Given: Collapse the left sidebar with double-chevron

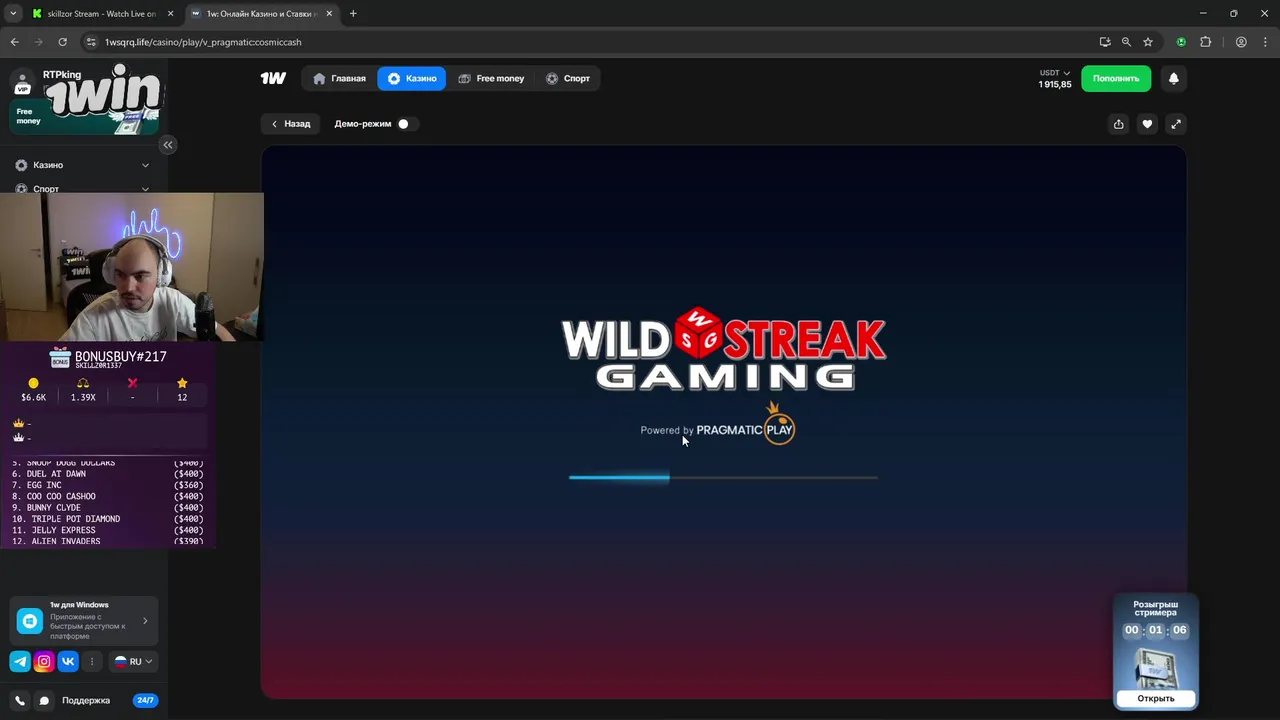Looking at the screenshot, I should [x=168, y=145].
